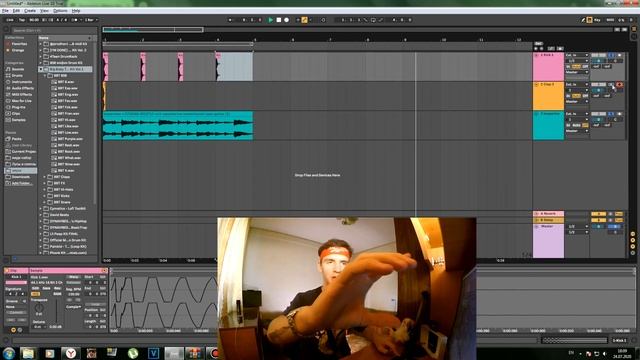Select BRT Wine.wav sample
This screenshot has width=640, height=360.
(x=69, y=164)
